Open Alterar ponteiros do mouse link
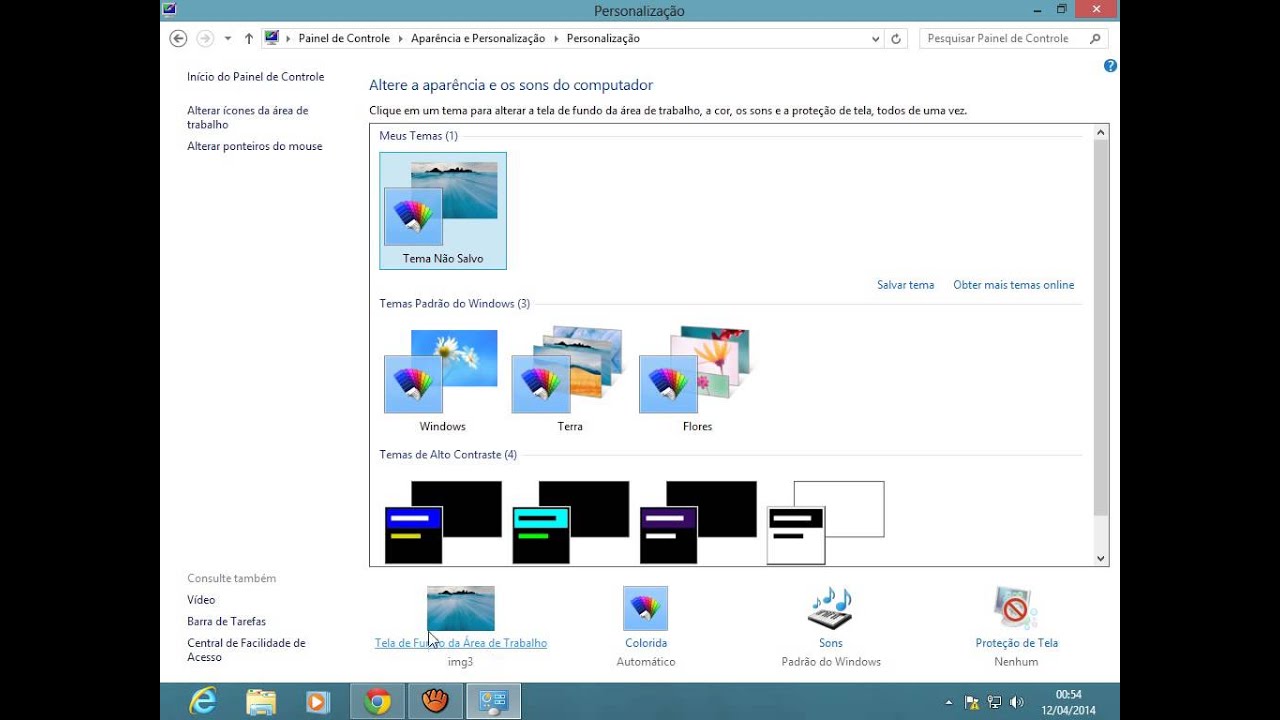Image resolution: width=1280 pixels, height=720 pixels. click(x=255, y=146)
